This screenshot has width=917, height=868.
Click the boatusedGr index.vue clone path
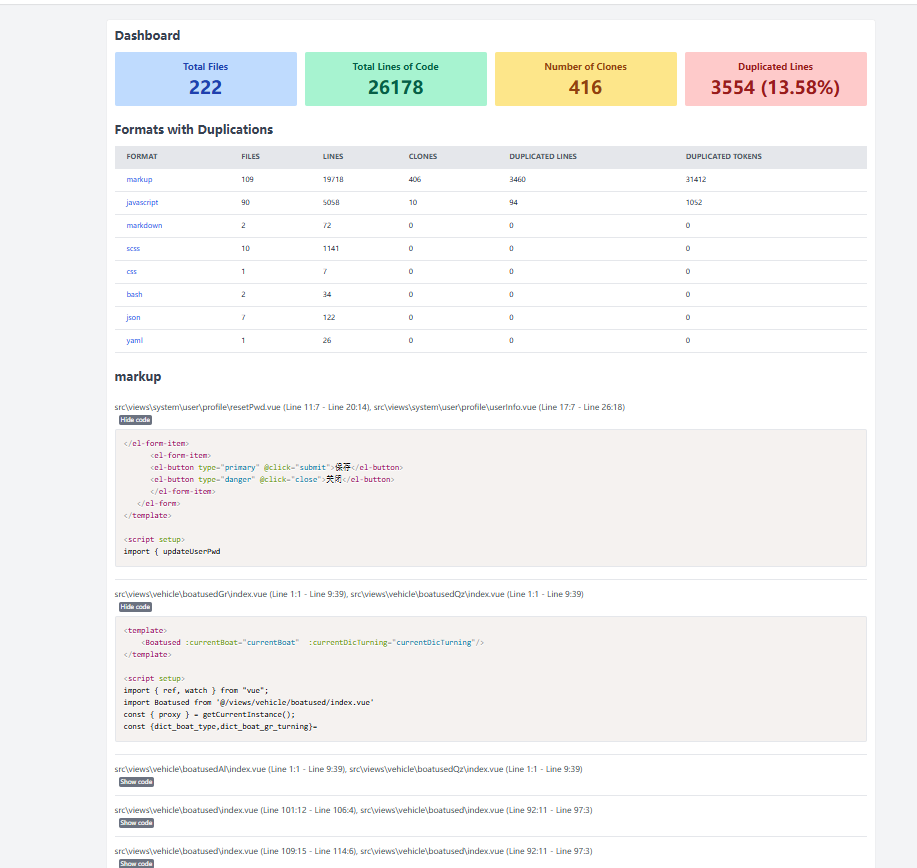(x=349, y=594)
